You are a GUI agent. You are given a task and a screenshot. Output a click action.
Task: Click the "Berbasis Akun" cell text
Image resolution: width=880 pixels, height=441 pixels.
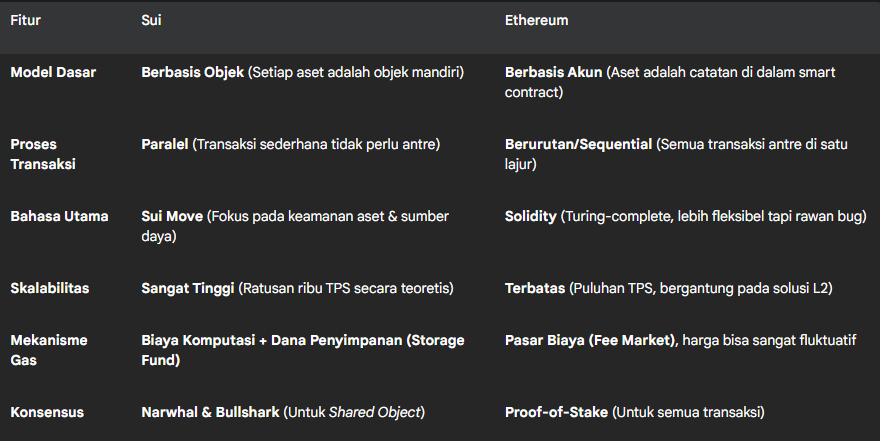tap(553, 73)
